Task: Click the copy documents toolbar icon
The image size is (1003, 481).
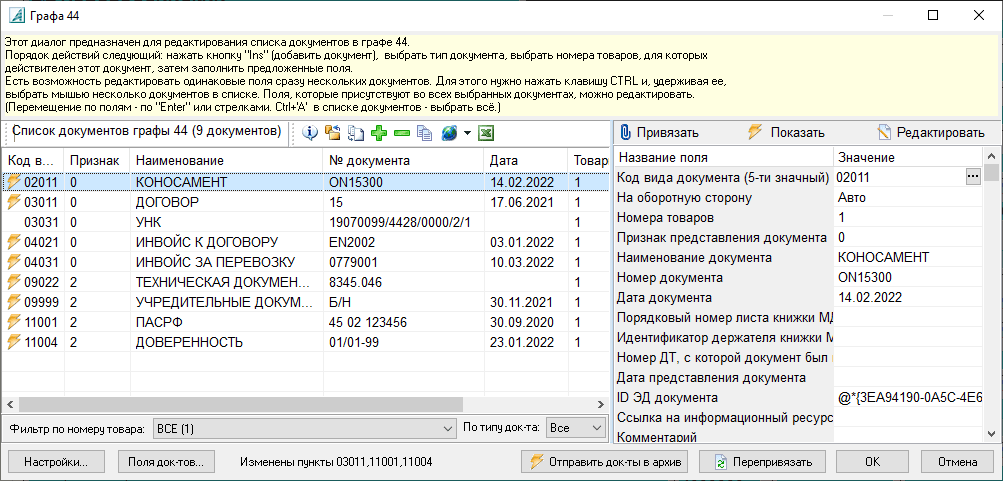Action: [424, 133]
